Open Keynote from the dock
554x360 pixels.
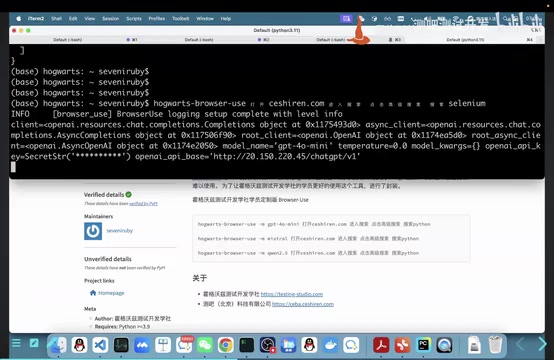tap(163, 344)
